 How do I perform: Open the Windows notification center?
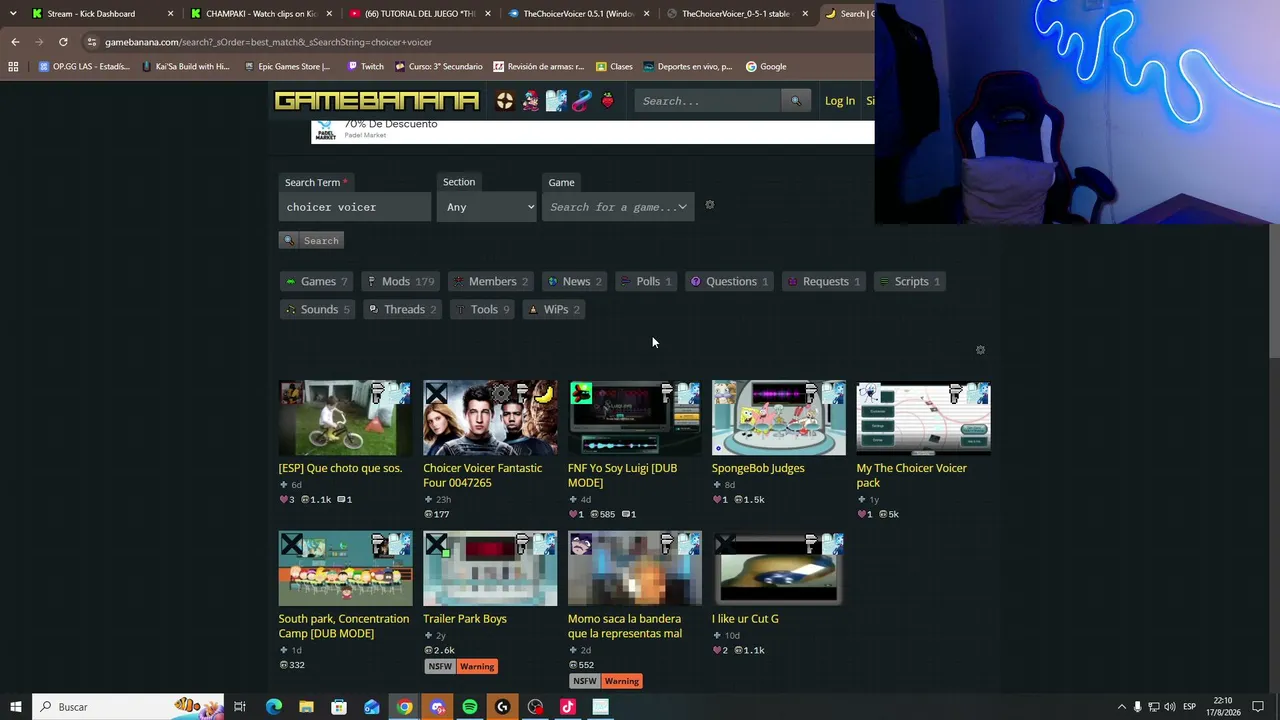(1258, 707)
